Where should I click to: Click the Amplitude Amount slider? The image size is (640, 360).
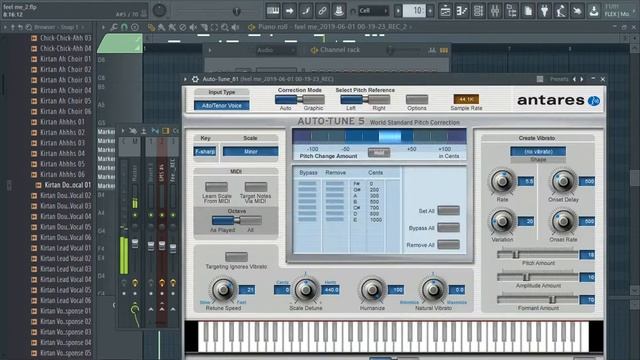tap(538, 277)
